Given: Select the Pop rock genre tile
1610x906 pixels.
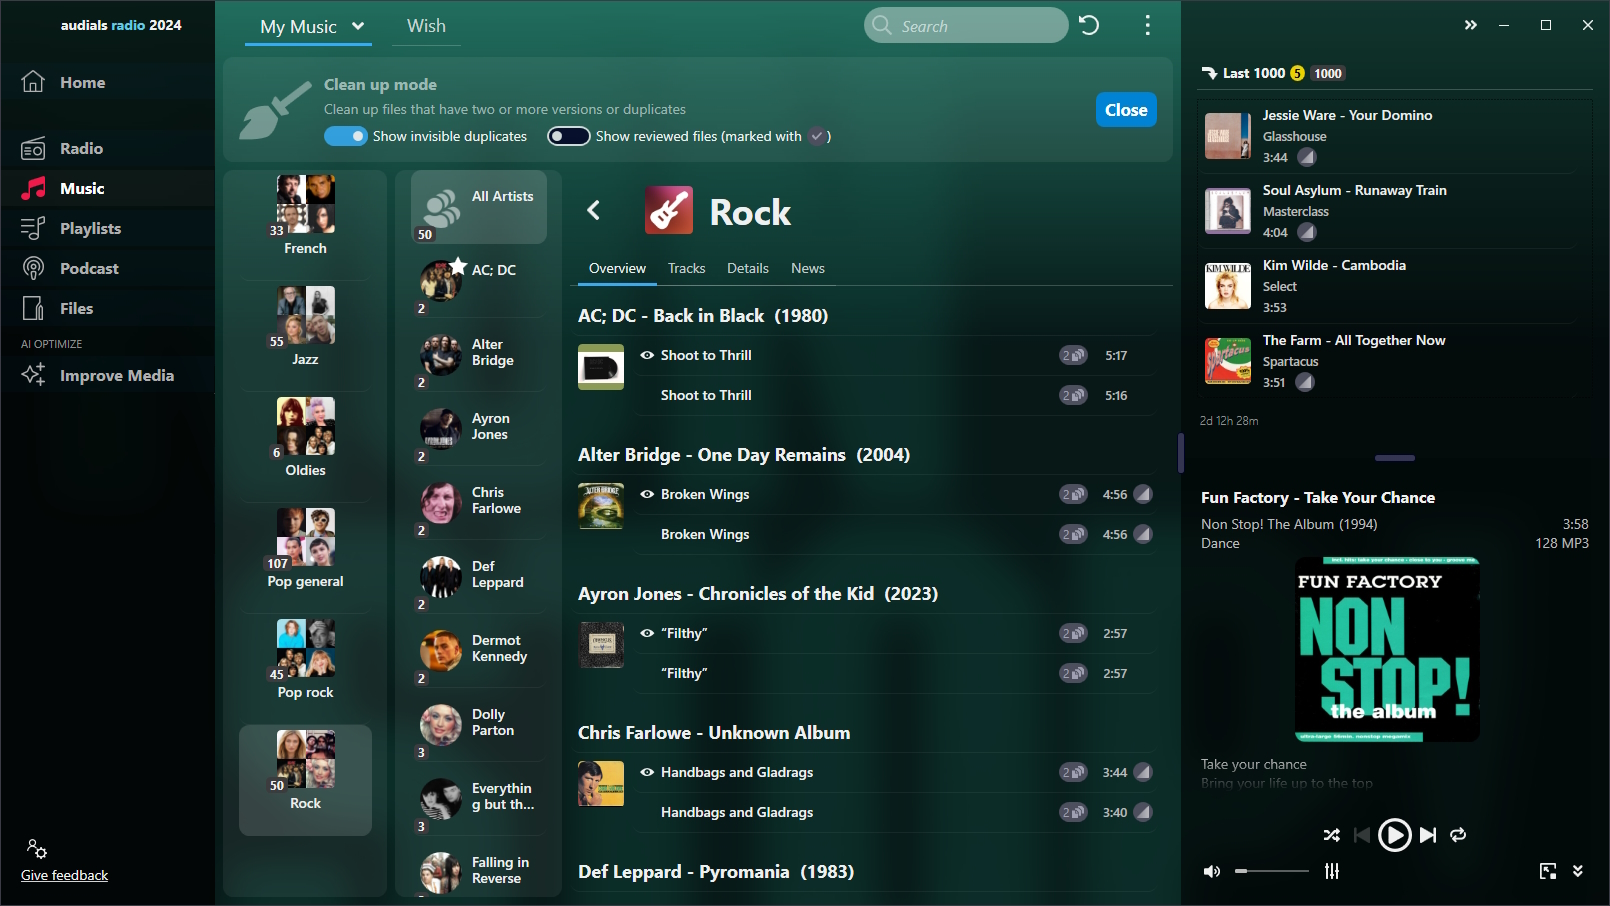Looking at the screenshot, I should coord(305,661).
